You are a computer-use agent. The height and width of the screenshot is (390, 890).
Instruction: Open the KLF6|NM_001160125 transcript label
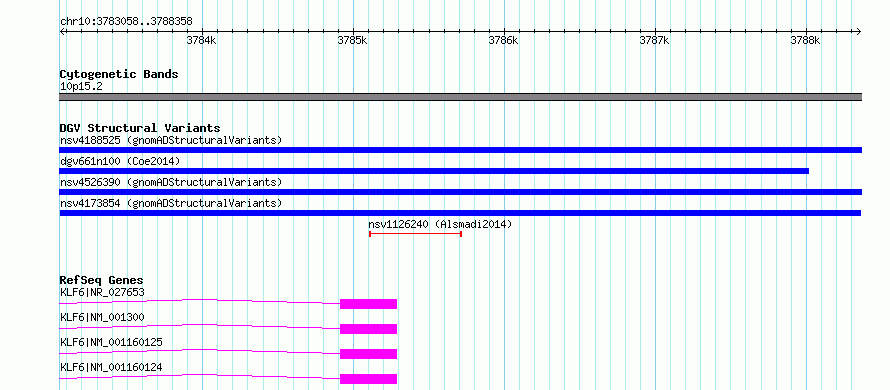(111, 342)
